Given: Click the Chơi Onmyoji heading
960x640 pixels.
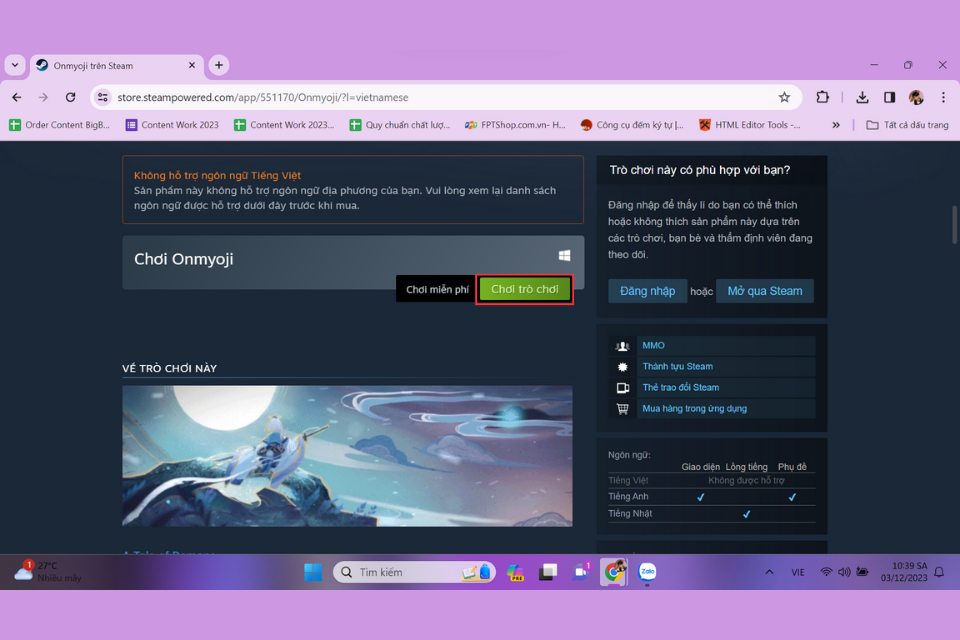Looking at the screenshot, I should click(x=184, y=259).
